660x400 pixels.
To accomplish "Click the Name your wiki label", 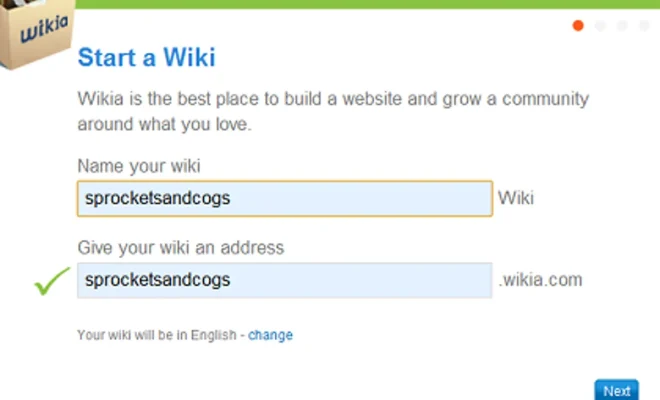I will (139, 166).
